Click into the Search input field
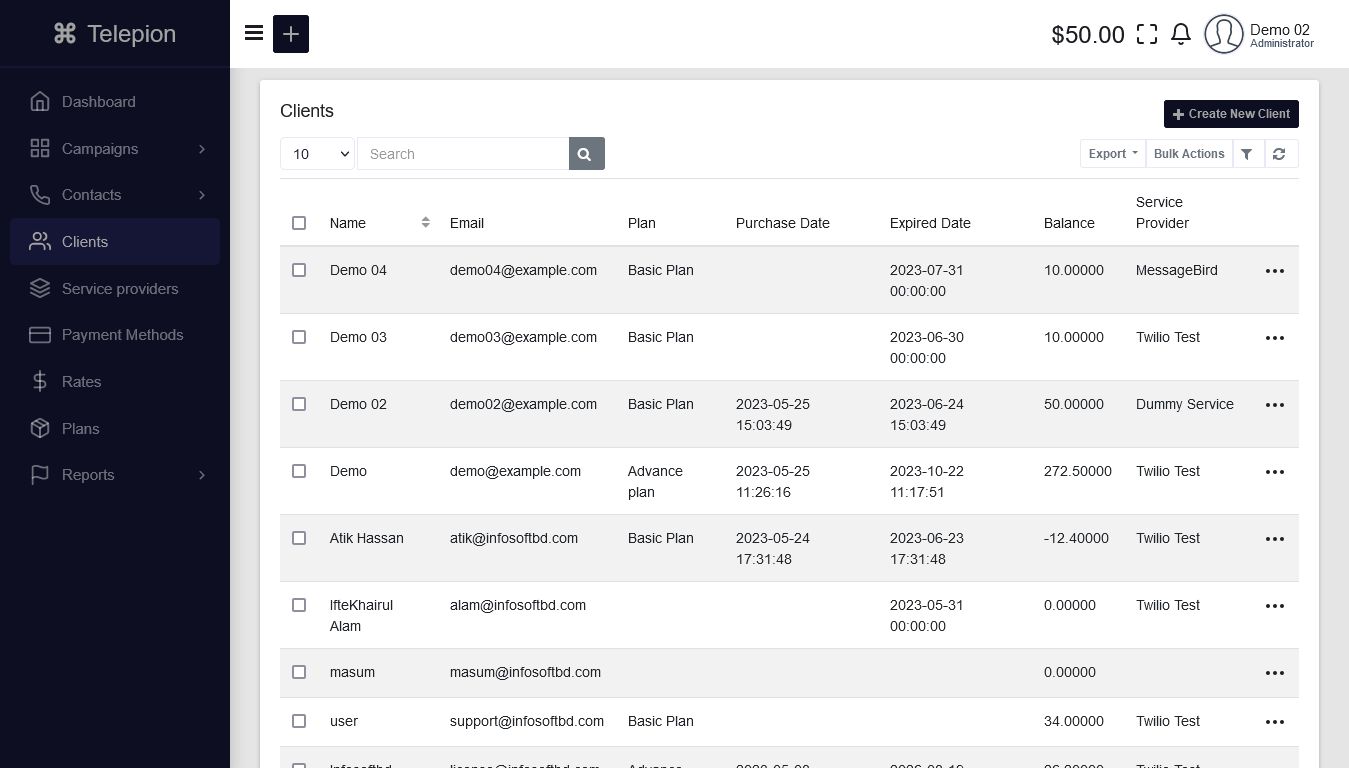 [x=463, y=154]
